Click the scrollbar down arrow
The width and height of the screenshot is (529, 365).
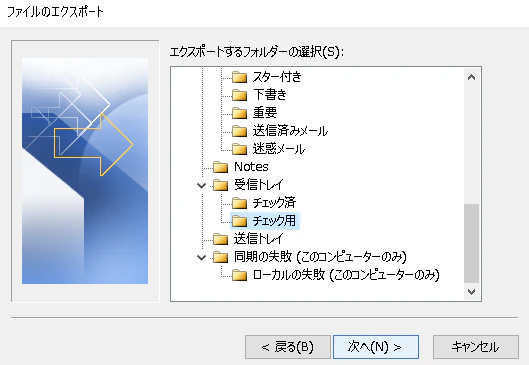click(472, 291)
